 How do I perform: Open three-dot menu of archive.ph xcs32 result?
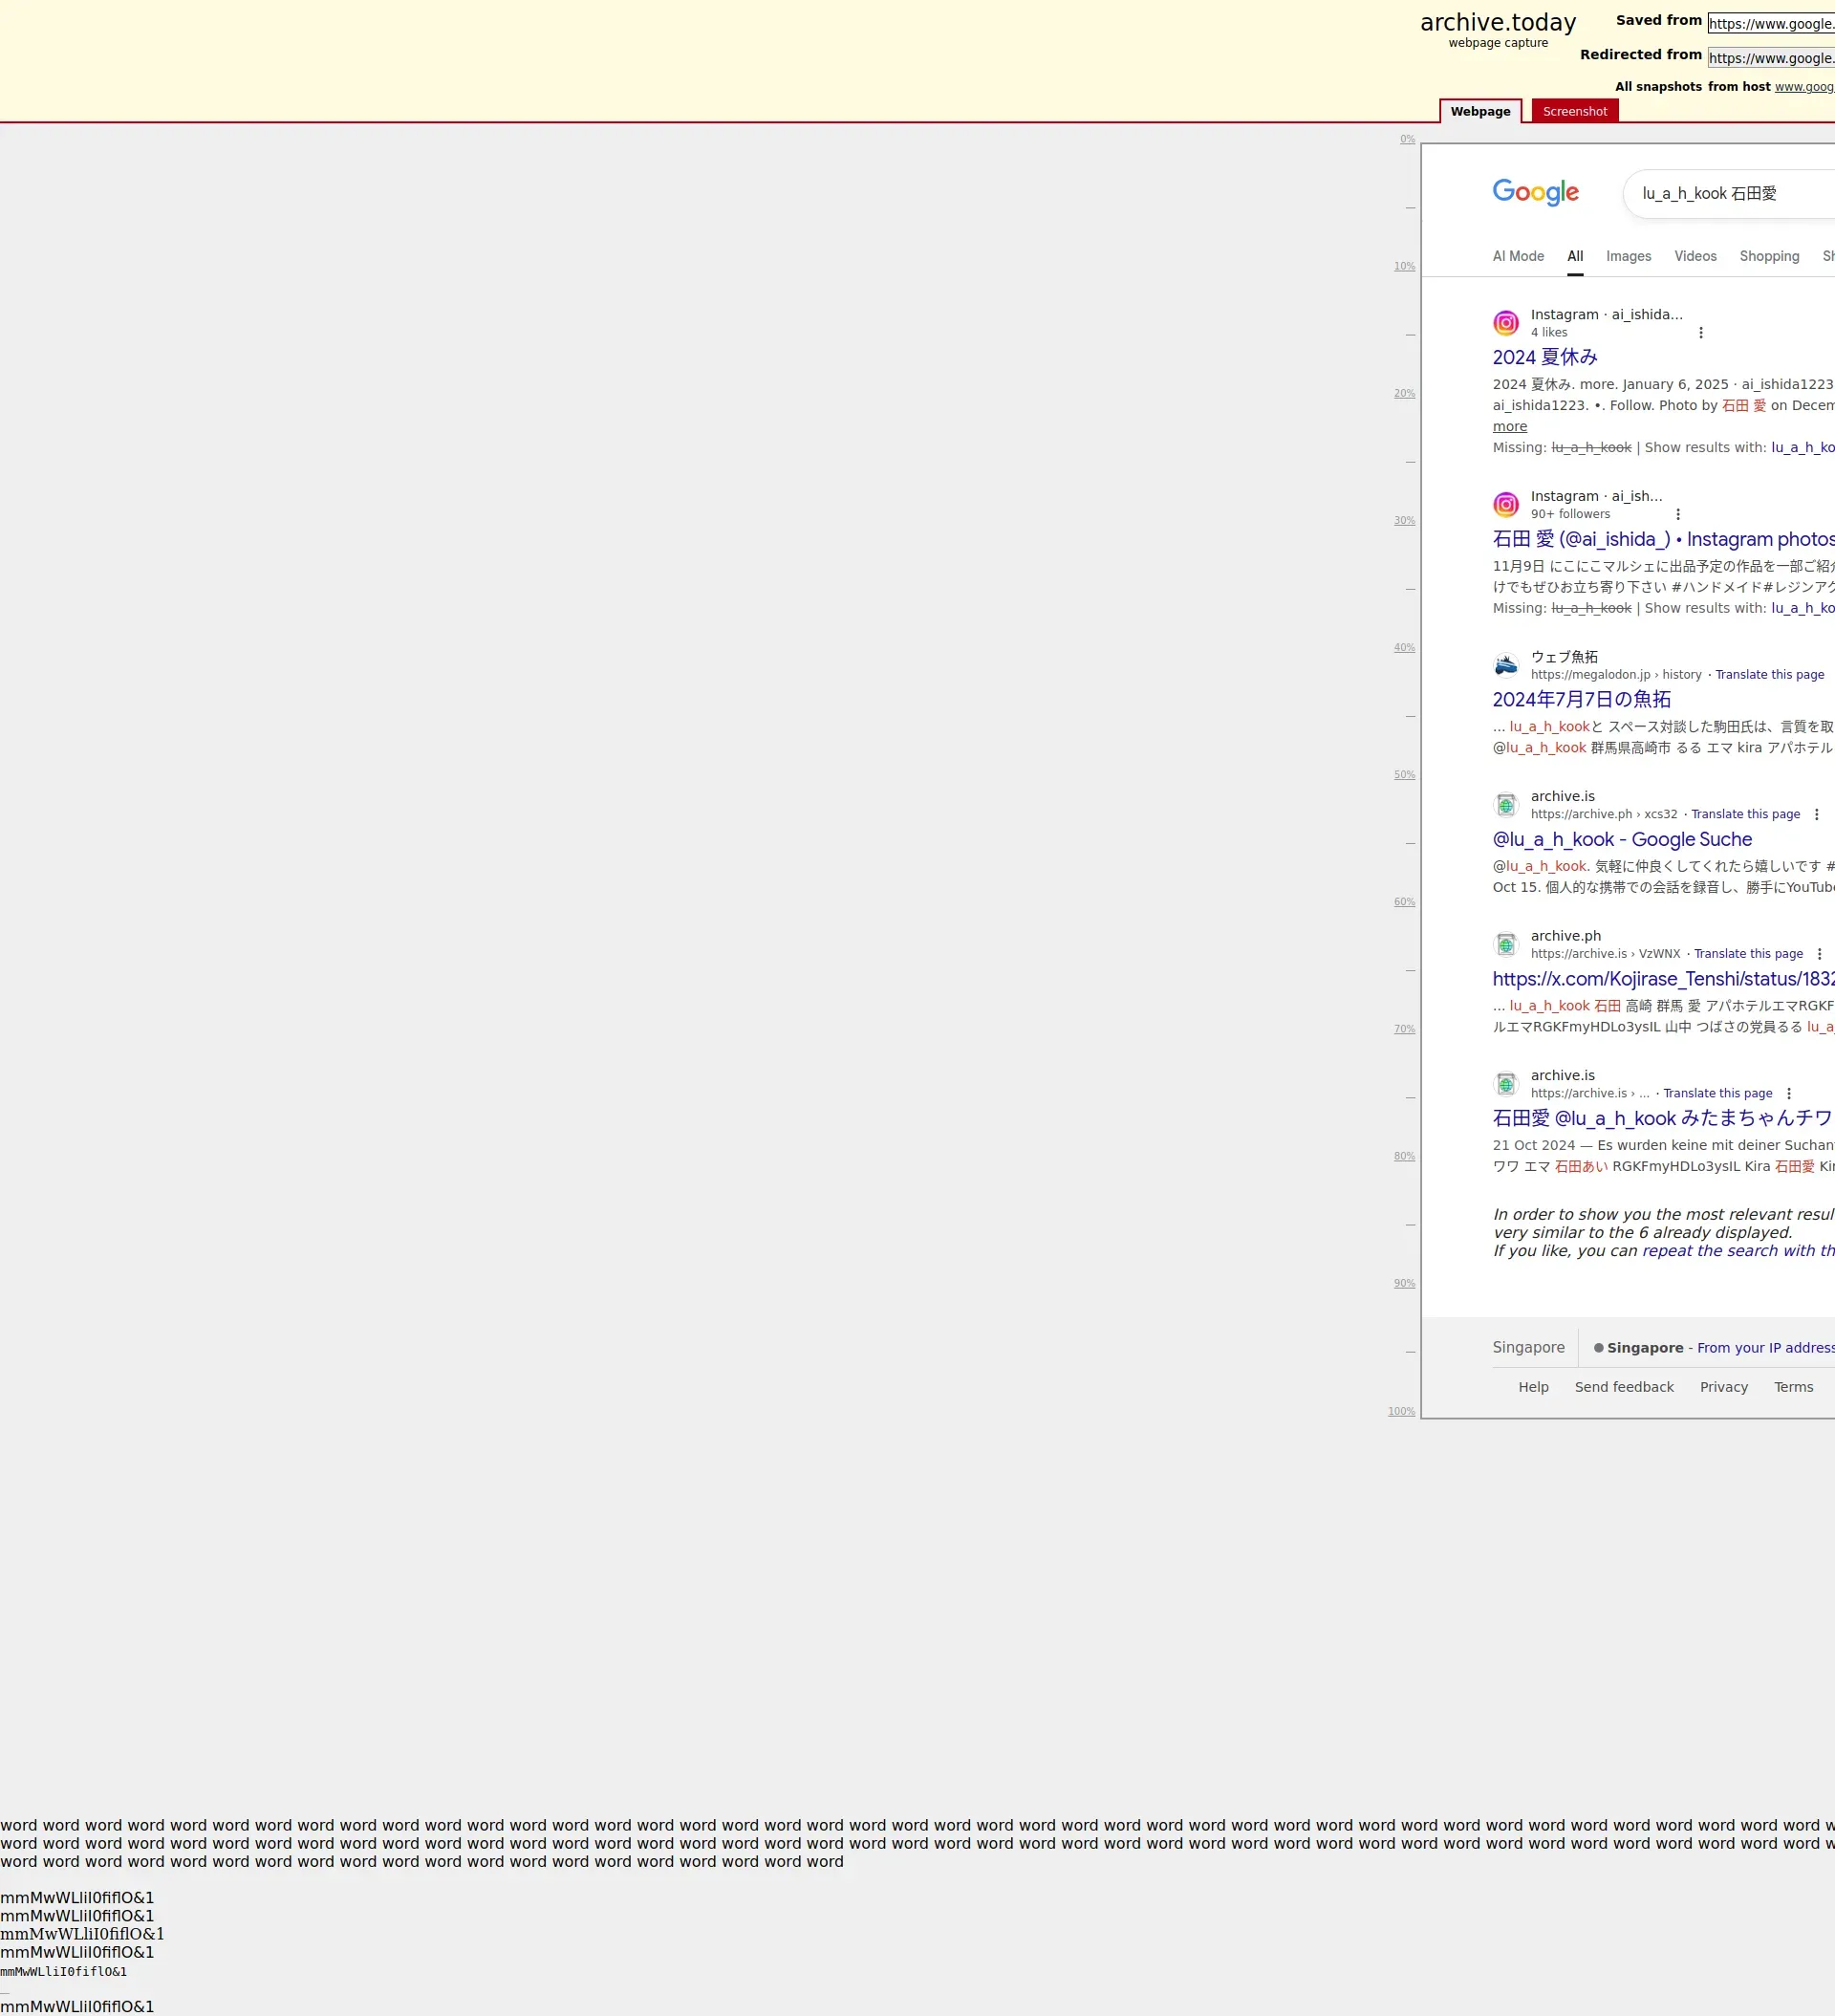pyautogui.click(x=1817, y=815)
